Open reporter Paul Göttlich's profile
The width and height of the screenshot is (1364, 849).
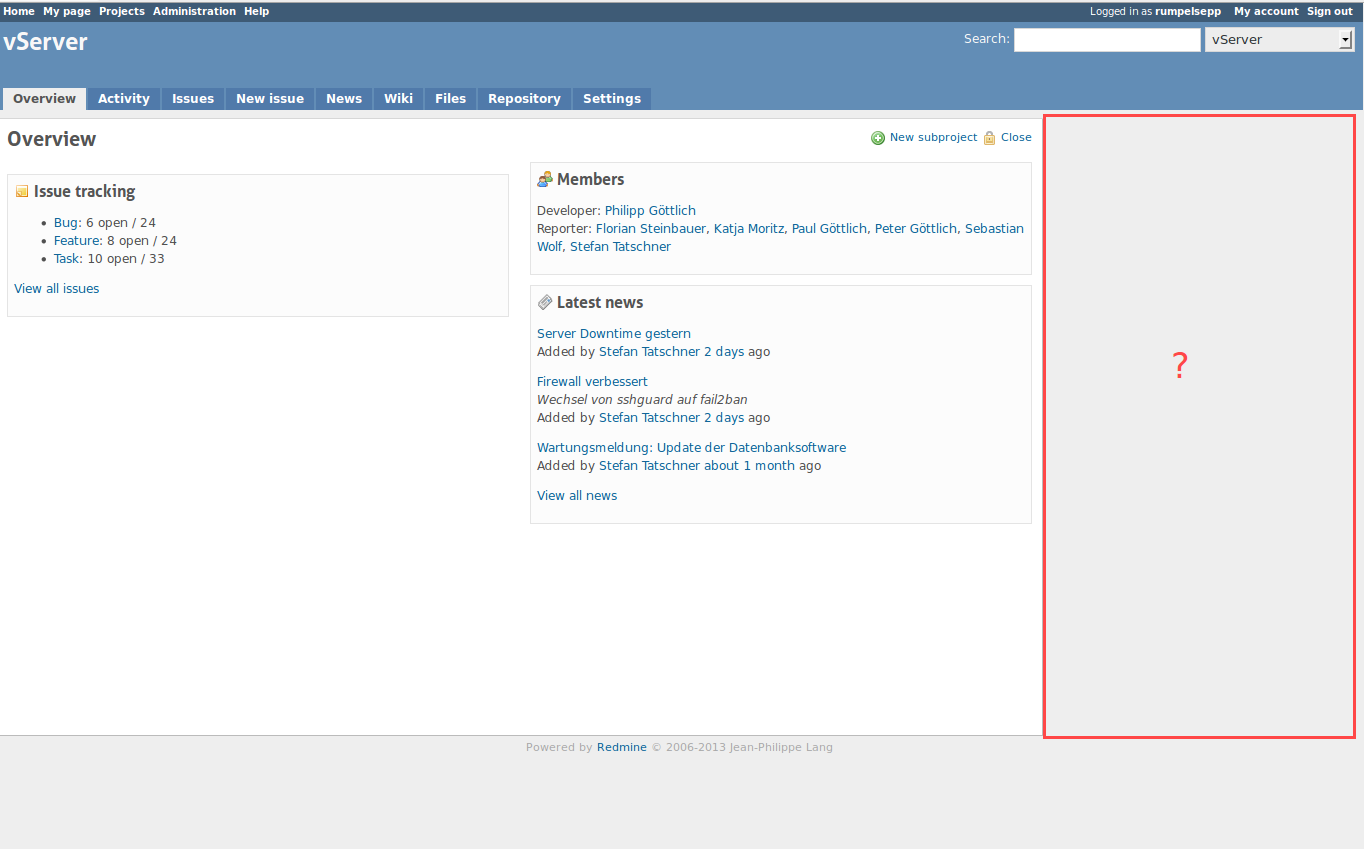click(829, 229)
